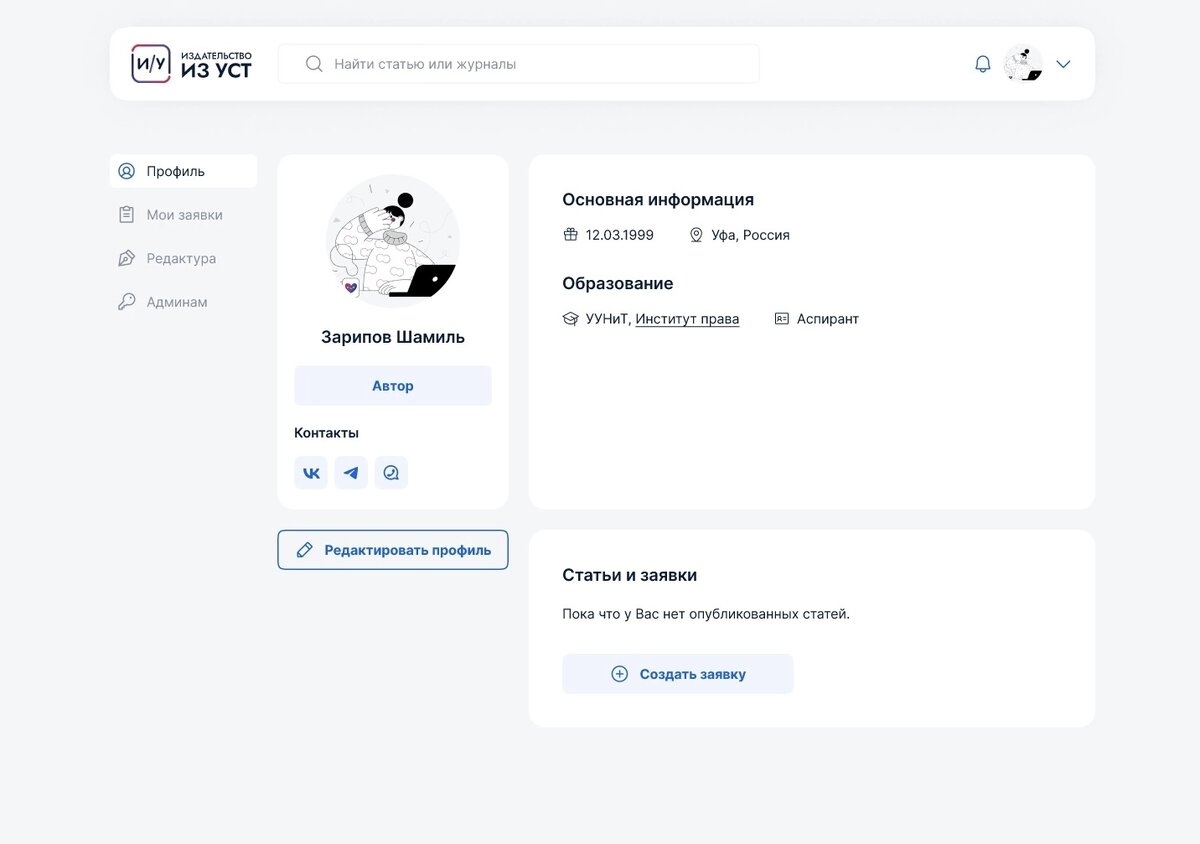
Task: Click the key icon next to Админам
Action: [126, 301]
